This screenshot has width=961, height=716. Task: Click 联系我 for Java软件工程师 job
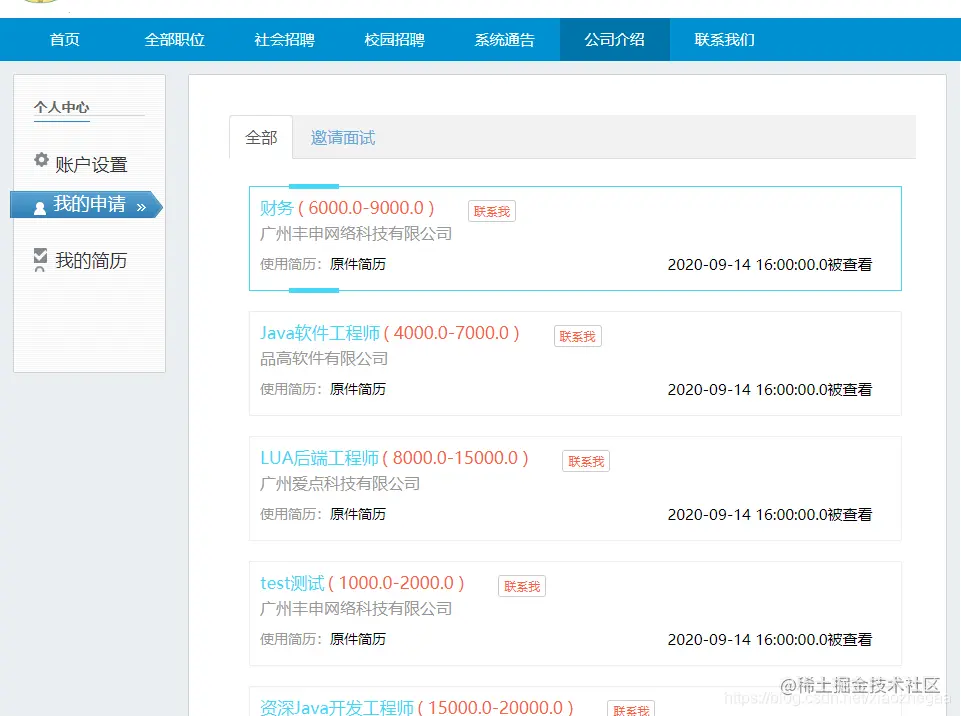point(577,337)
